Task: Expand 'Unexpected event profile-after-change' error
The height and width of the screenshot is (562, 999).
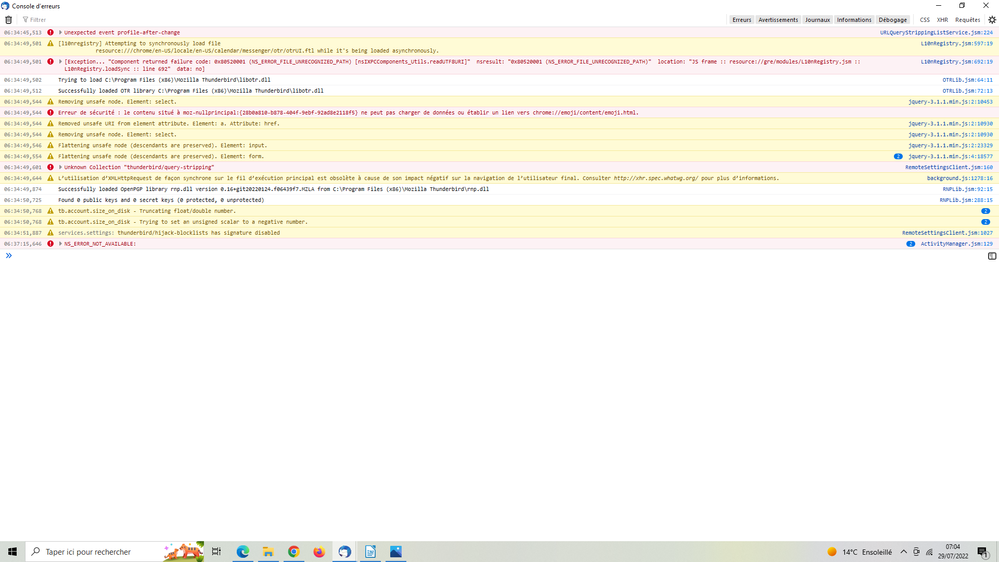Action: 61,32
